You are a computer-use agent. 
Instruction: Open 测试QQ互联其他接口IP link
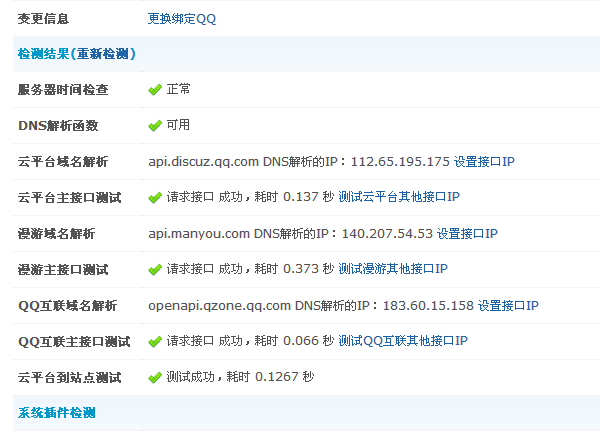(x=403, y=341)
